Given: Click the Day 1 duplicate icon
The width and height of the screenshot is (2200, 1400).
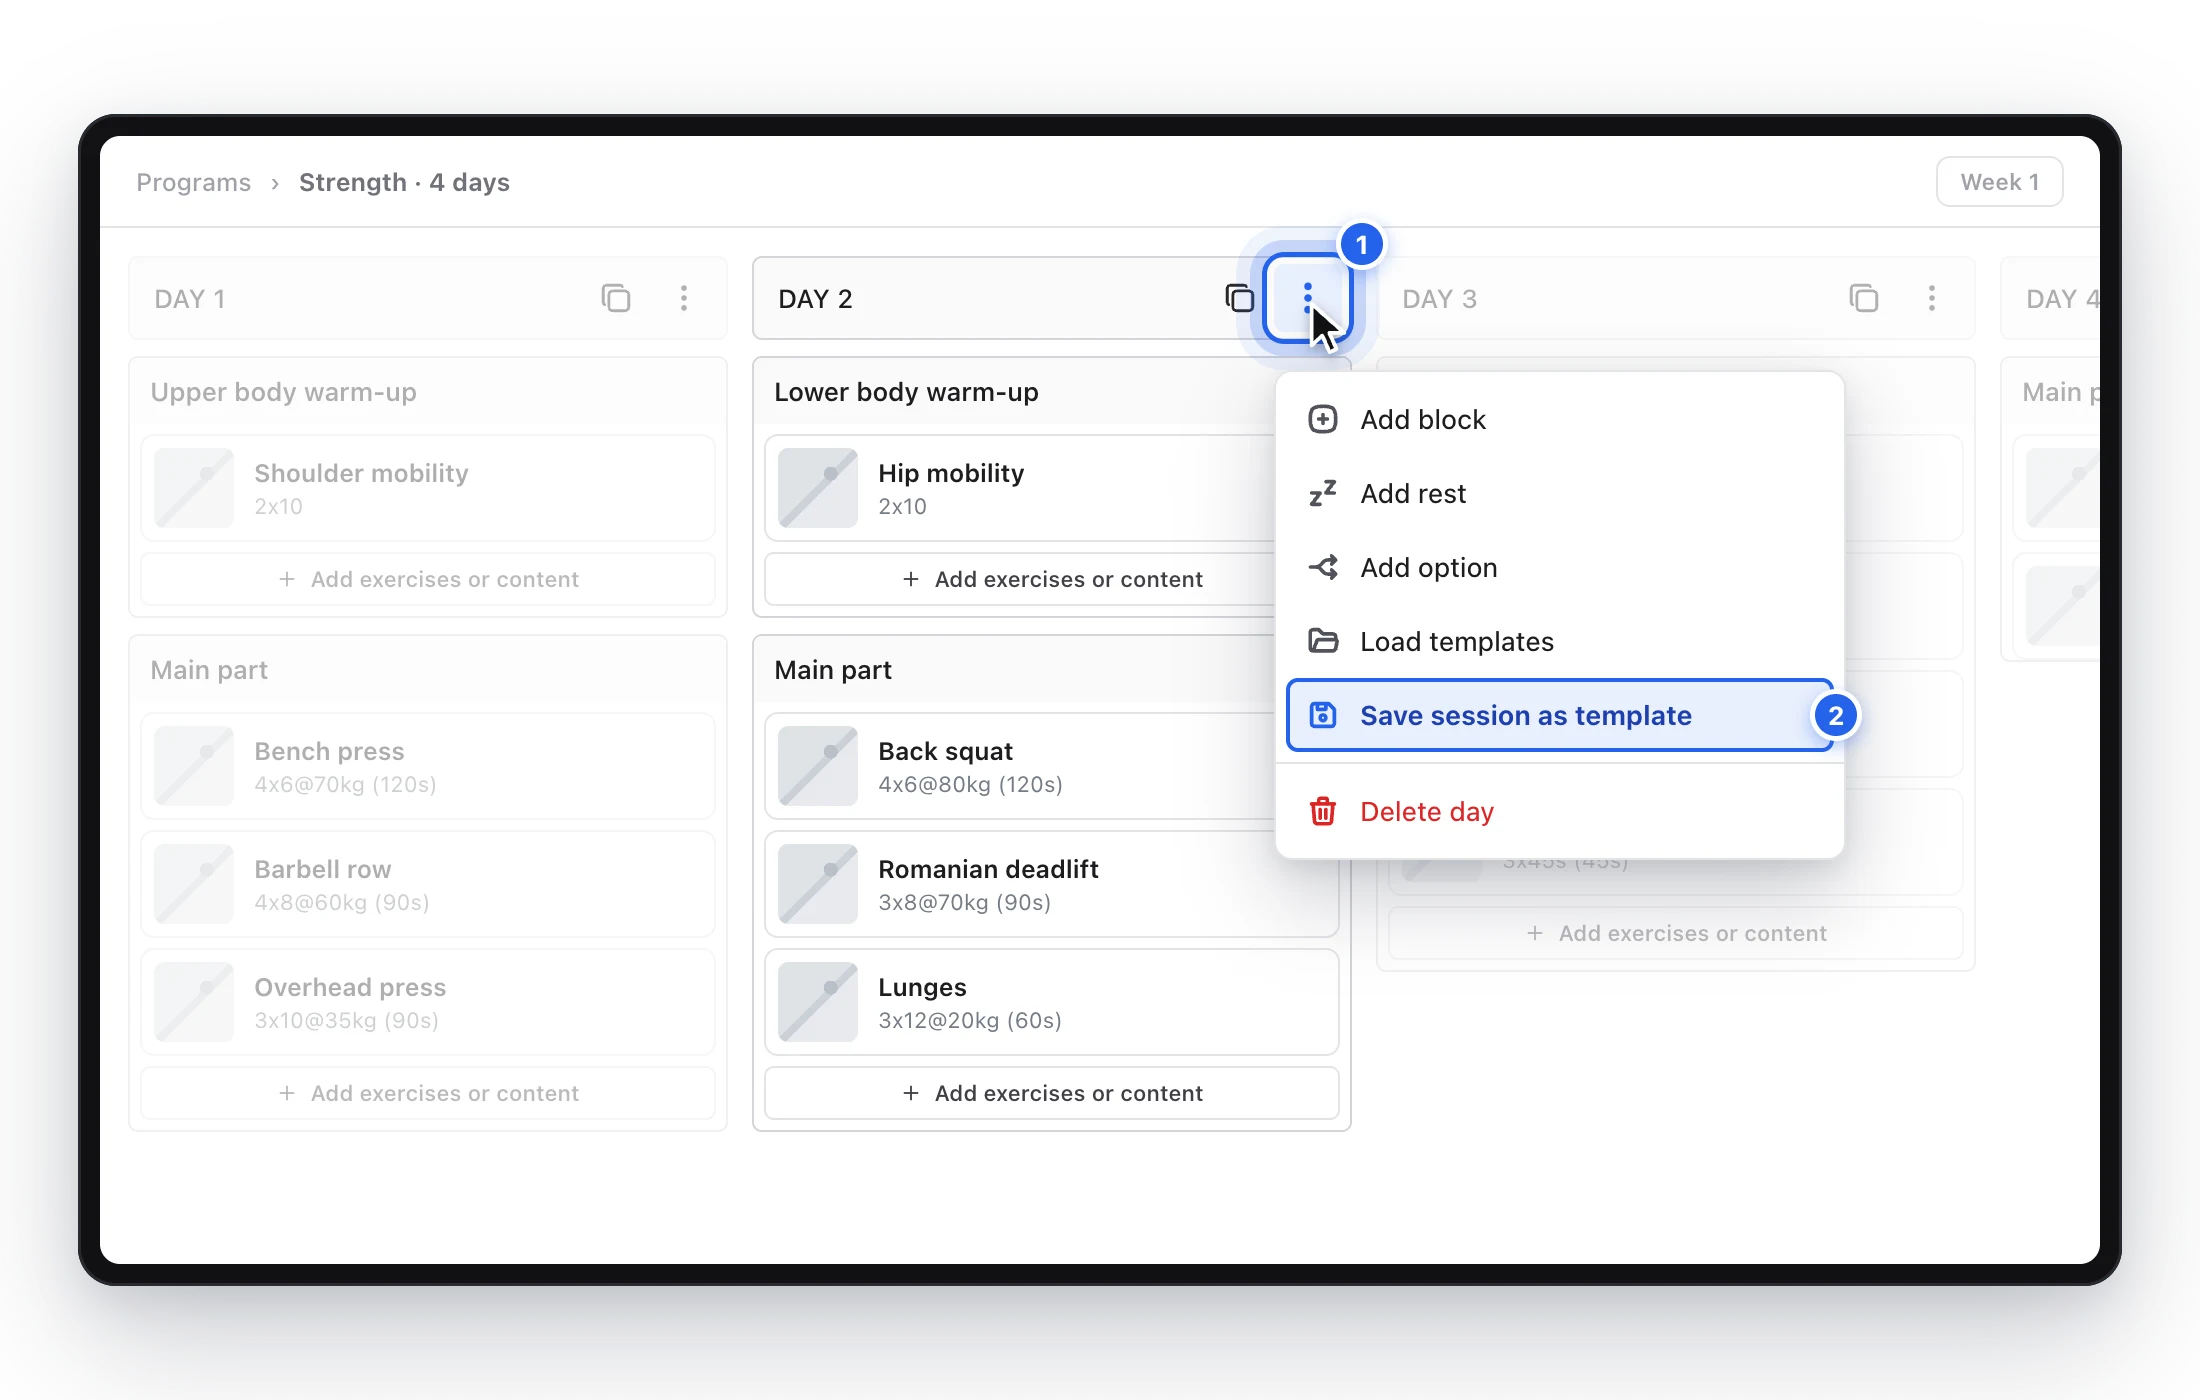Looking at the screenshot, I should pyautogui.click(x=616, y=298).
